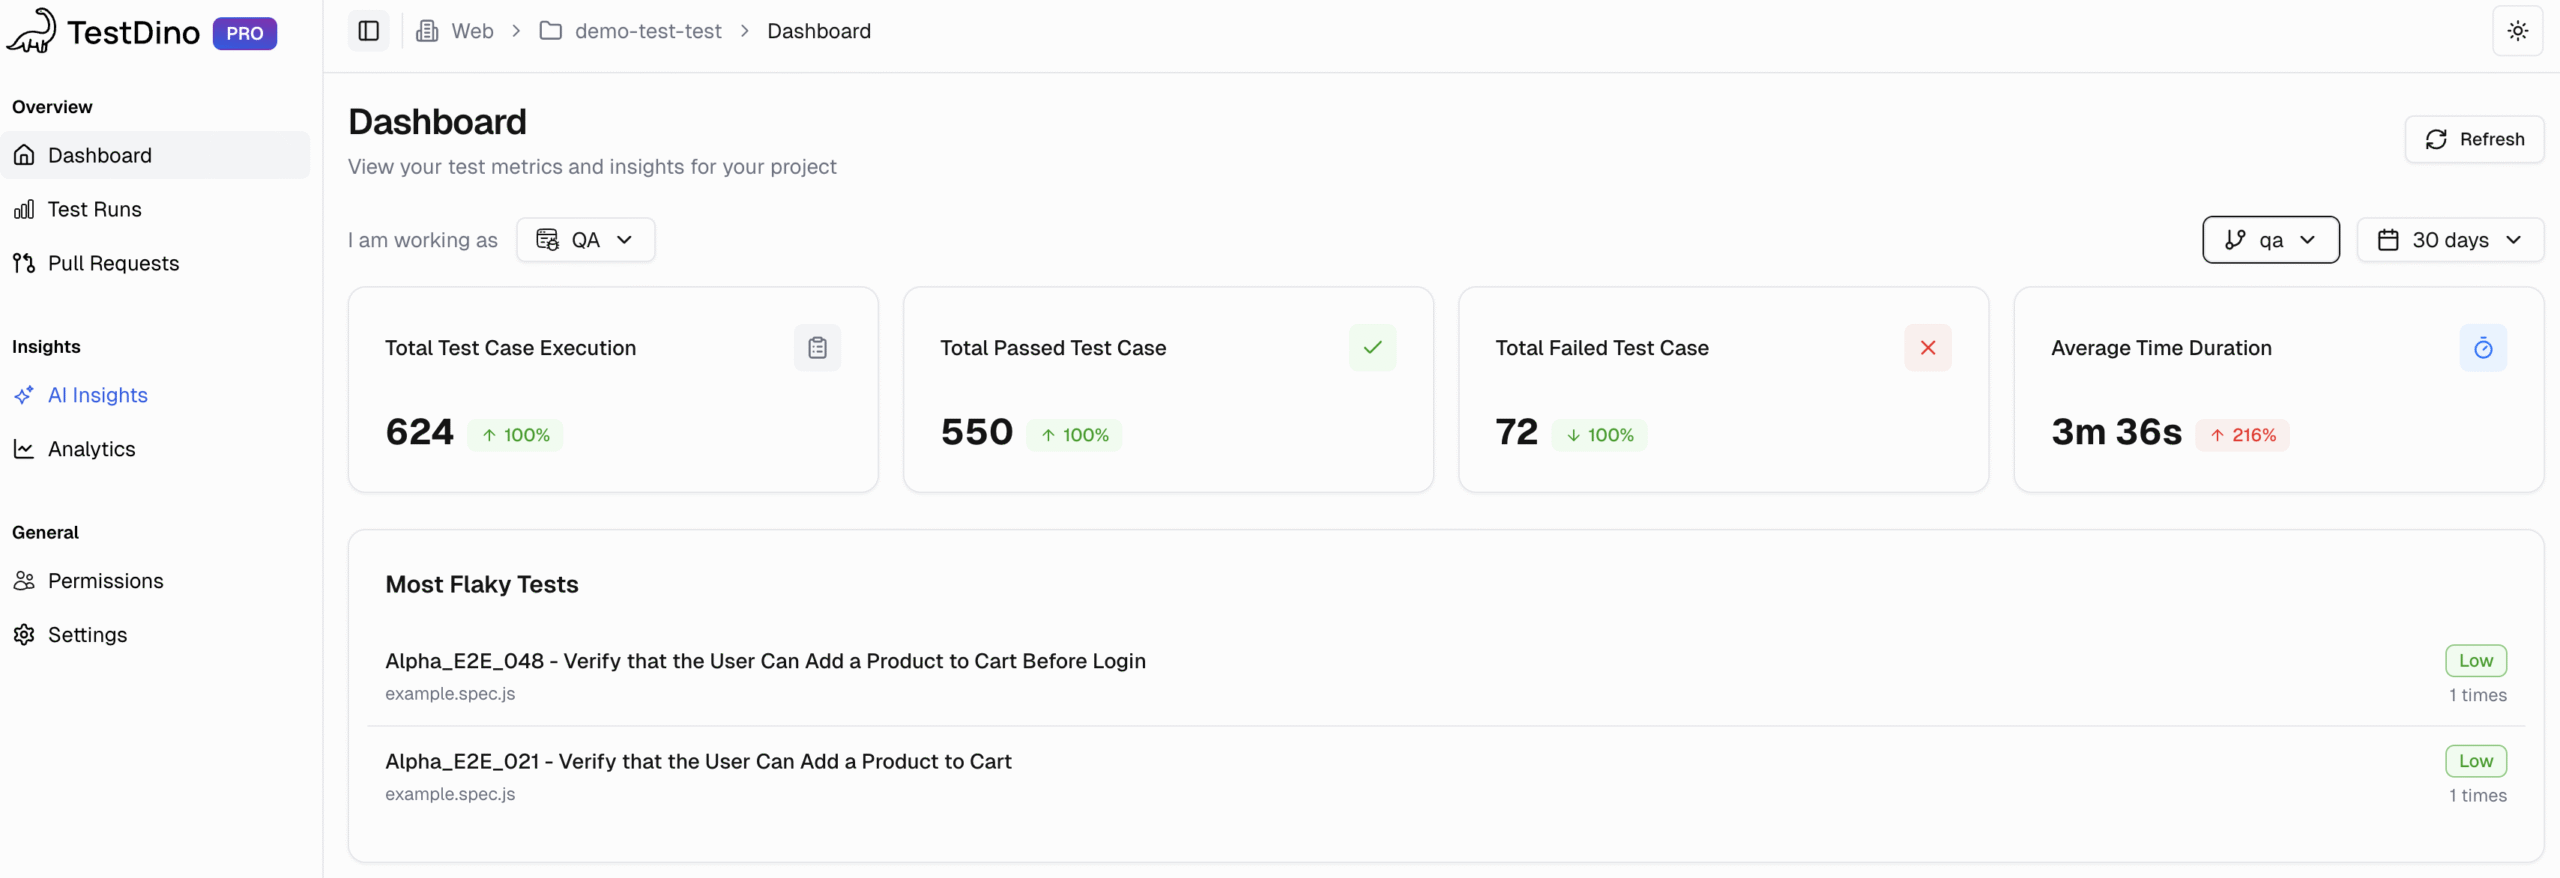Navigate to demo-test-test via breadcrumb
This screenshot has height=878, width=2560.
(x=648, y=31)
